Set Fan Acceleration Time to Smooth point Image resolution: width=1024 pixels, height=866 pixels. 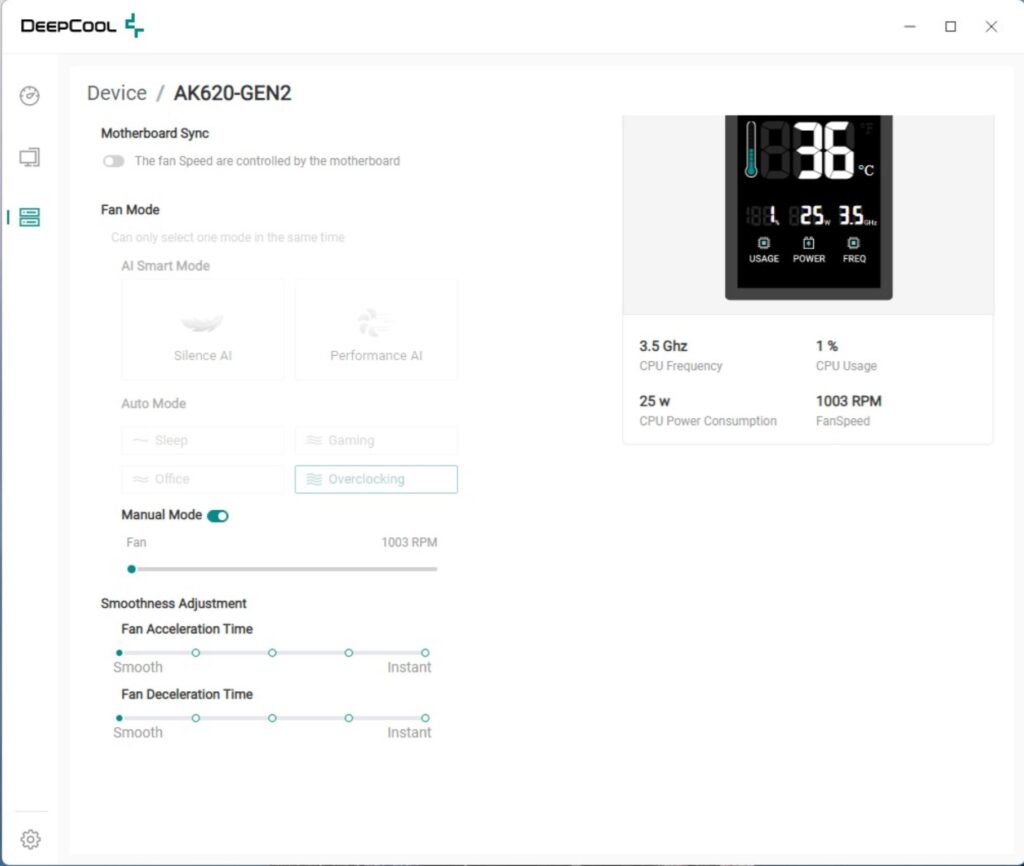[x=119, y=653]
